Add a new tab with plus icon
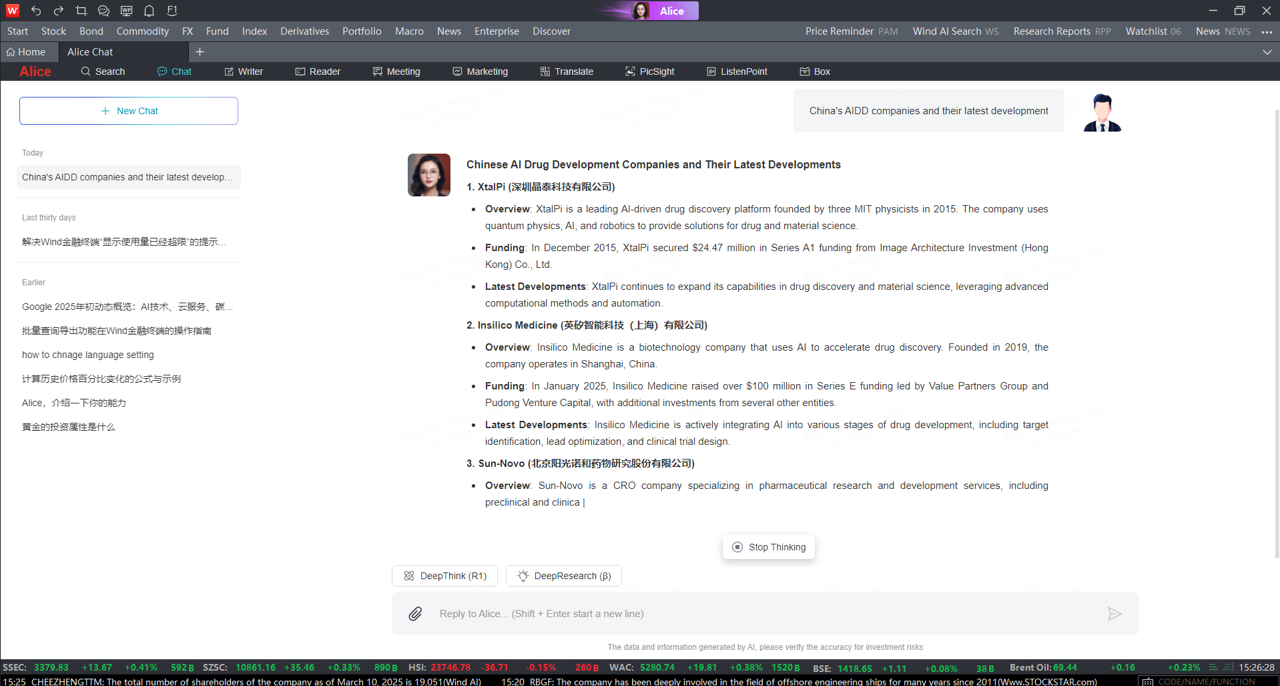The width and height of the screenshot is (1280, 686). [x=199, y=52]
